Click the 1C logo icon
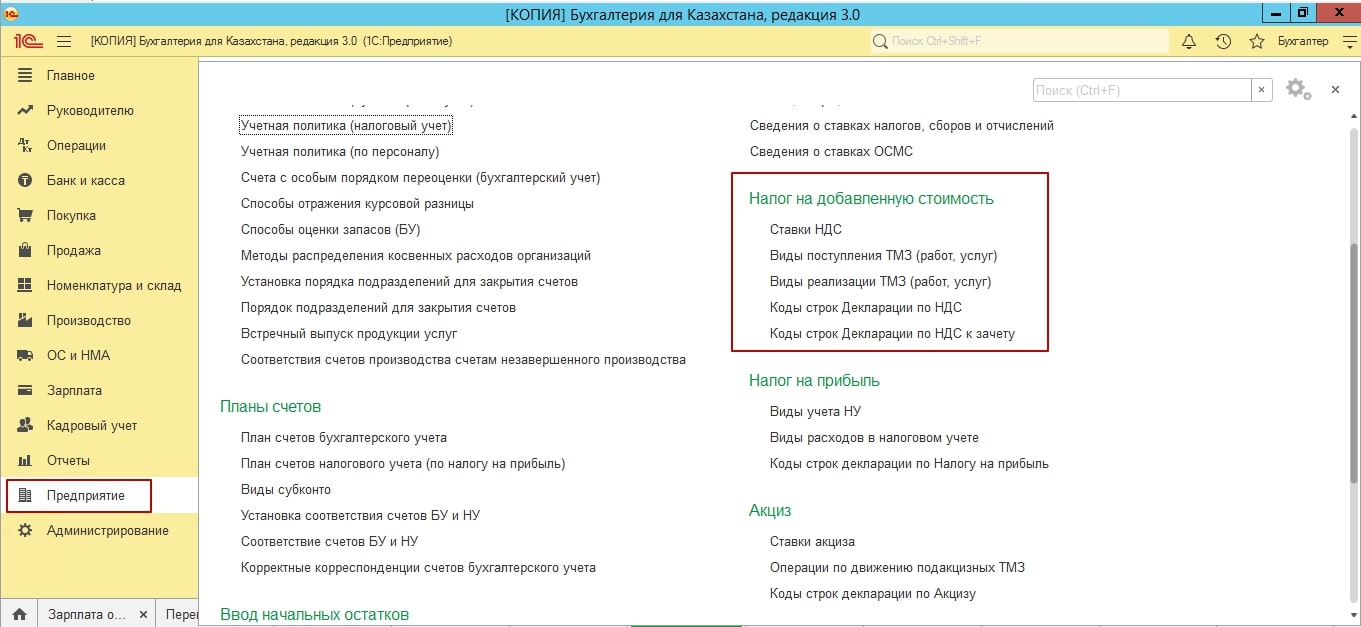 click(26, 41)
